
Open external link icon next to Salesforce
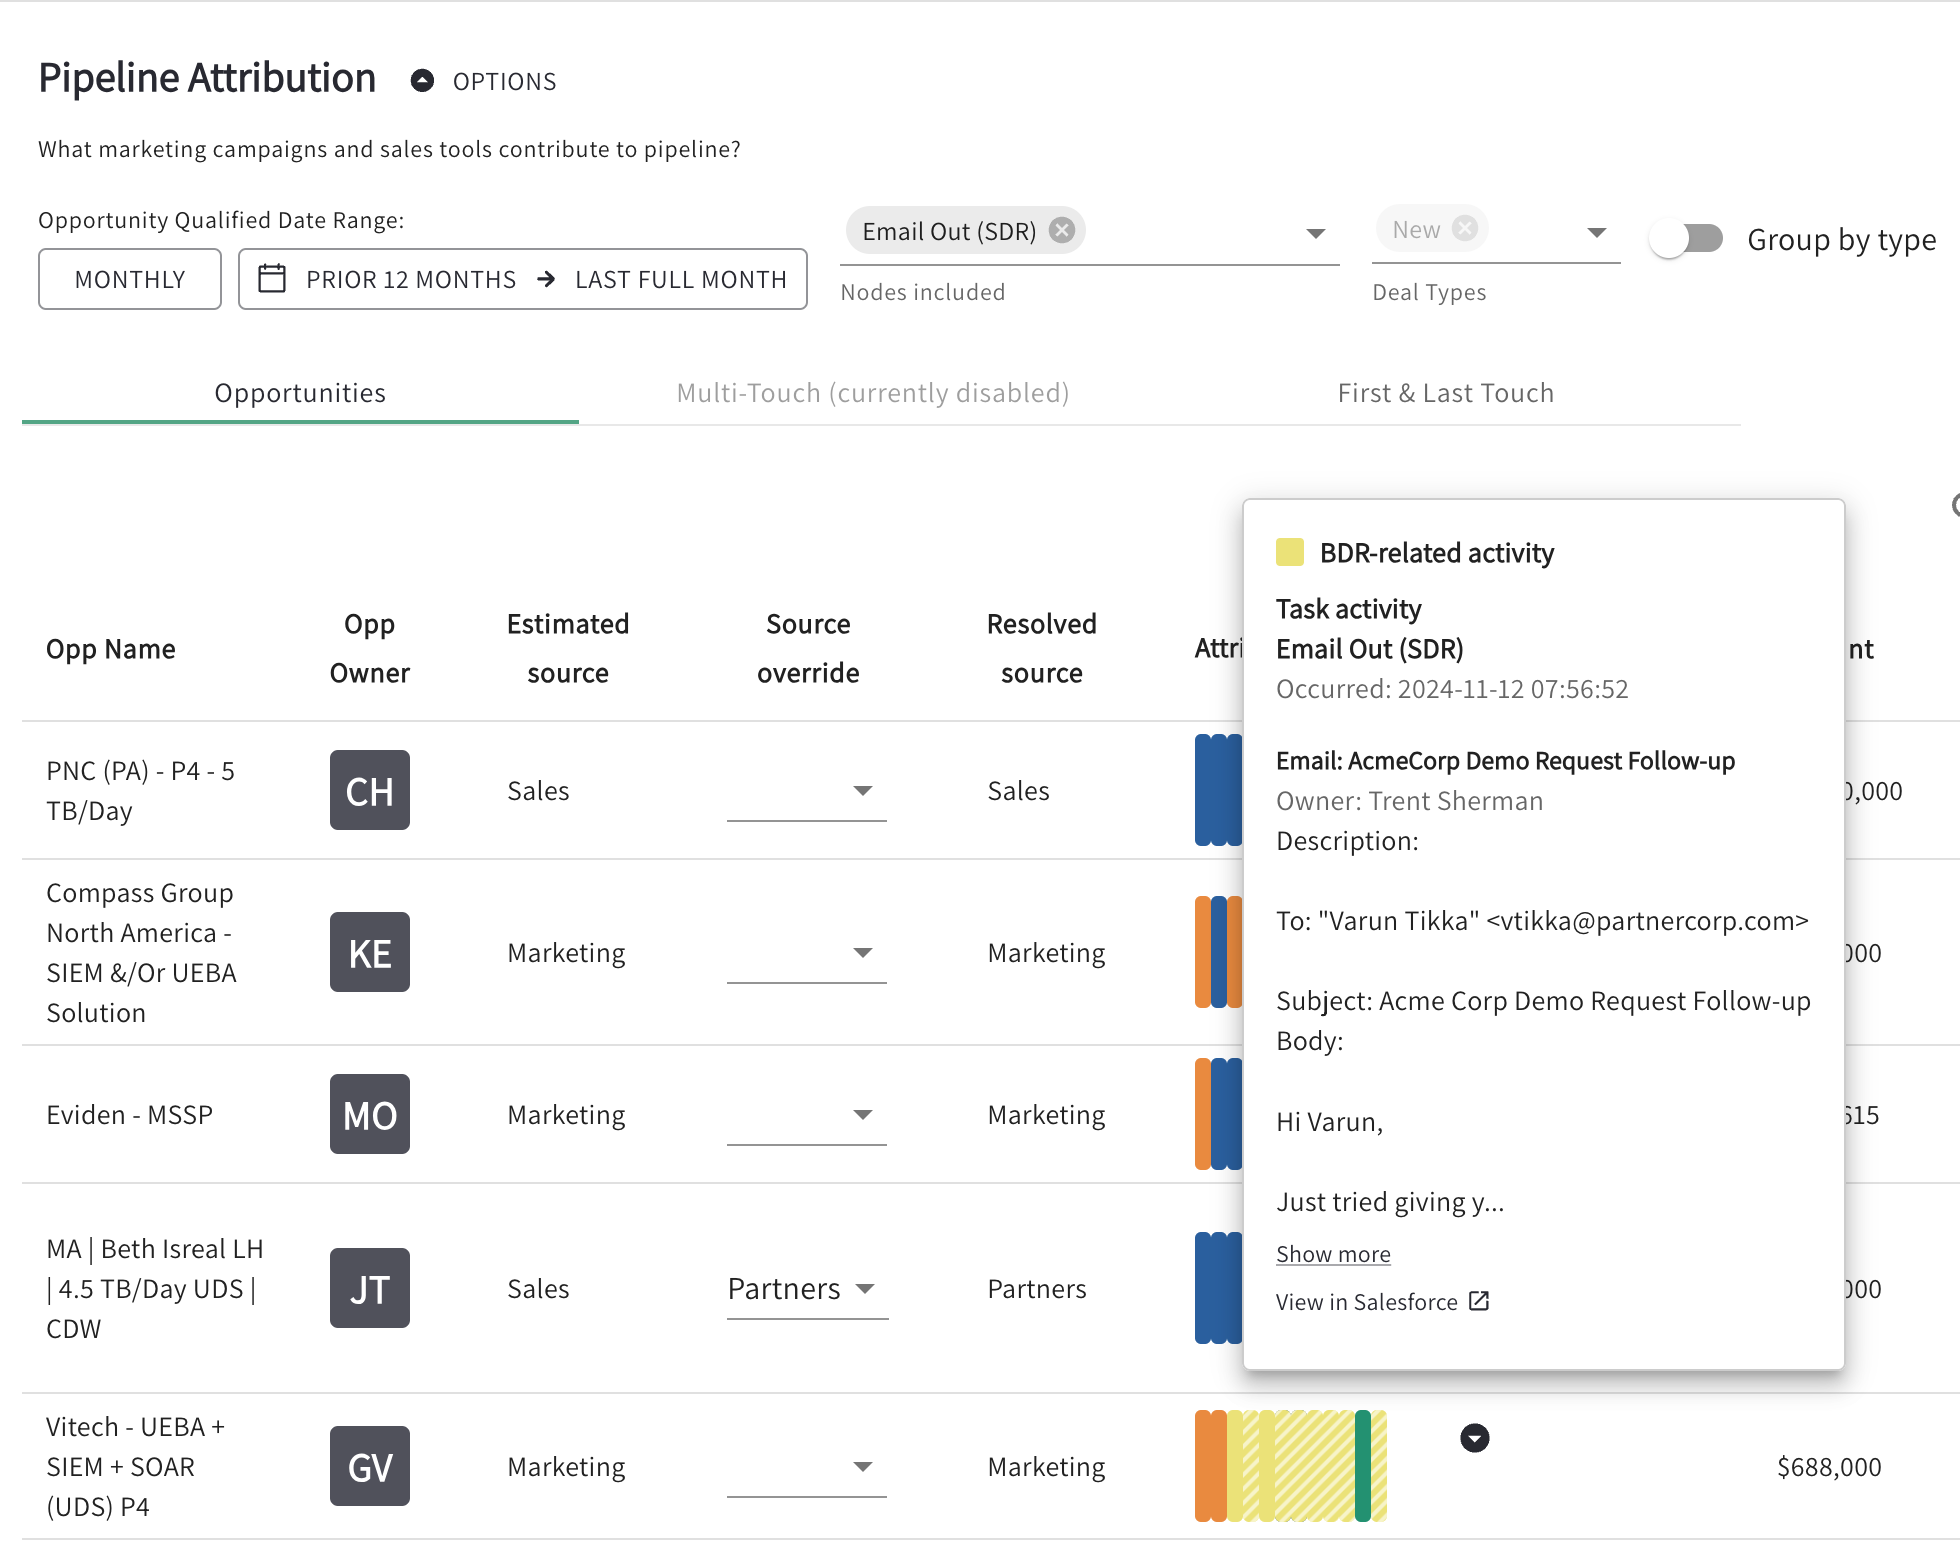point(1479,1301)
